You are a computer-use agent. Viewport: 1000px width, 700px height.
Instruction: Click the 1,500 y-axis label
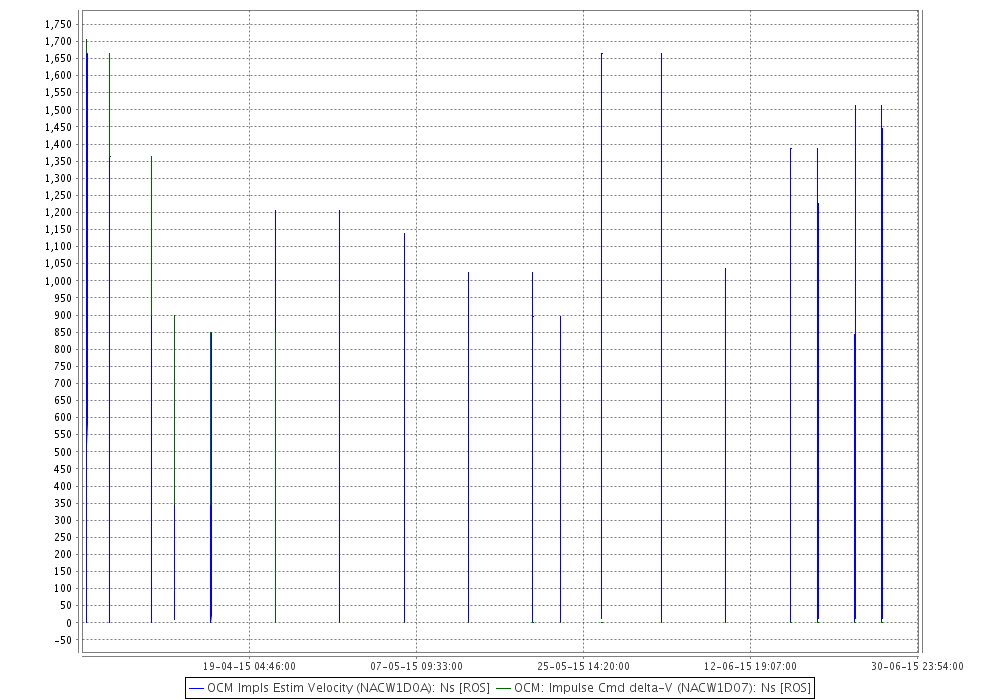(58, 110)
